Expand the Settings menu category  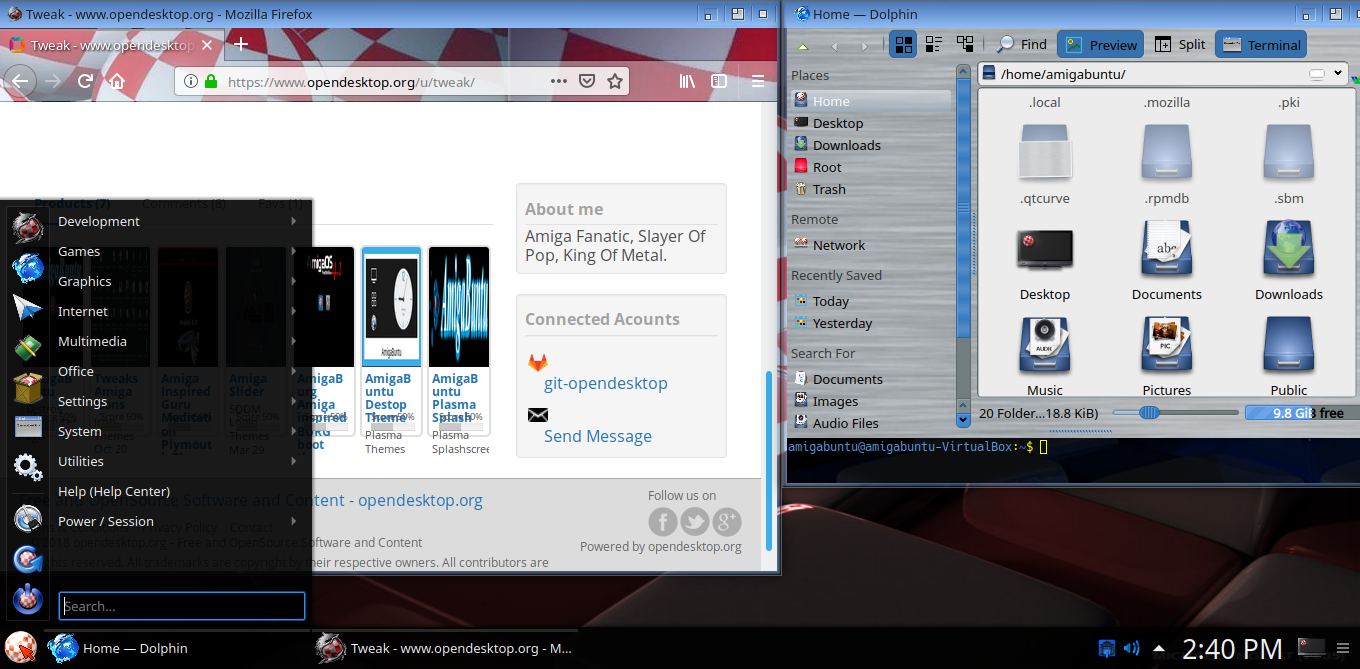[x=180, y=401]
